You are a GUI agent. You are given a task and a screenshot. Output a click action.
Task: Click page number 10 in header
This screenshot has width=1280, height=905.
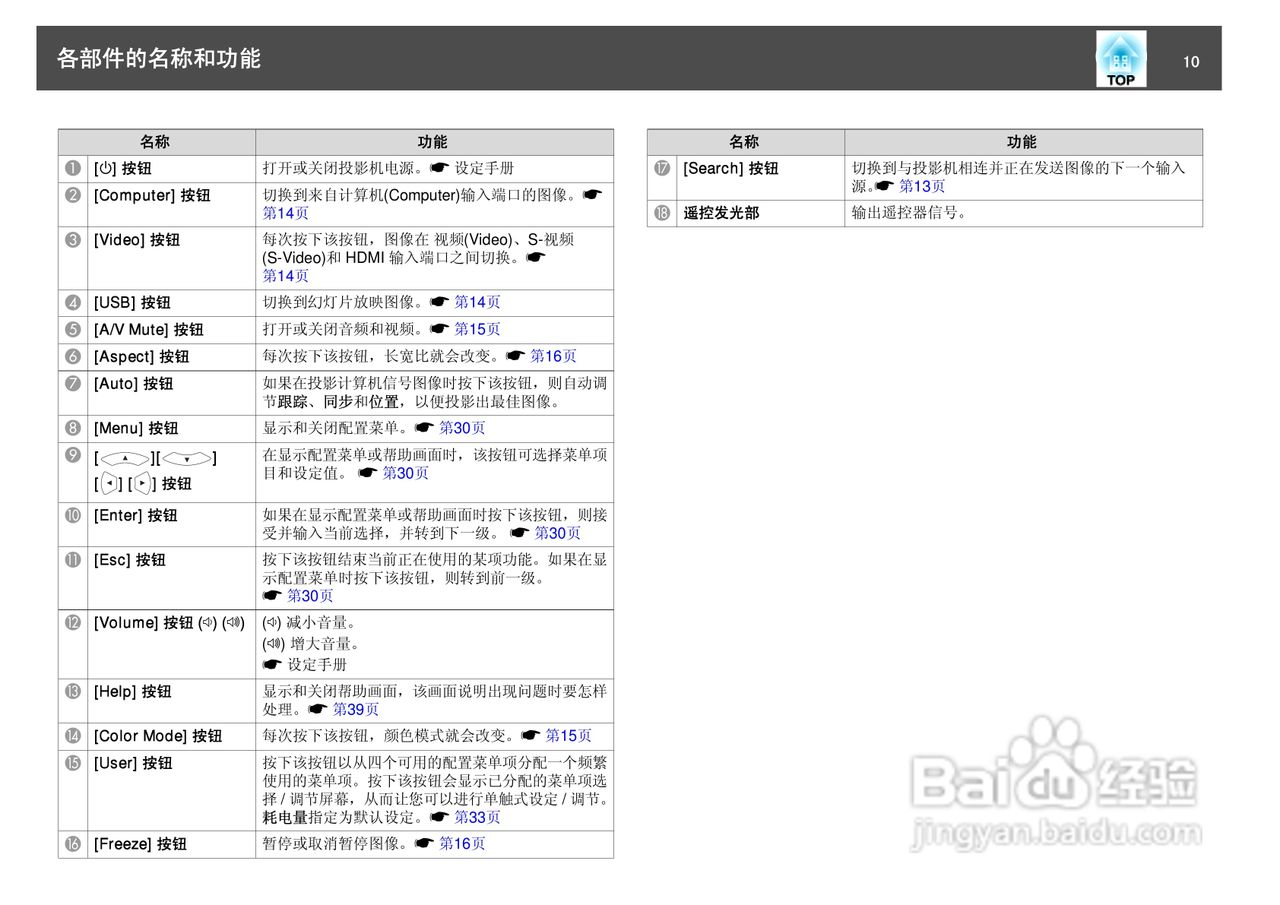(1191, 61)
